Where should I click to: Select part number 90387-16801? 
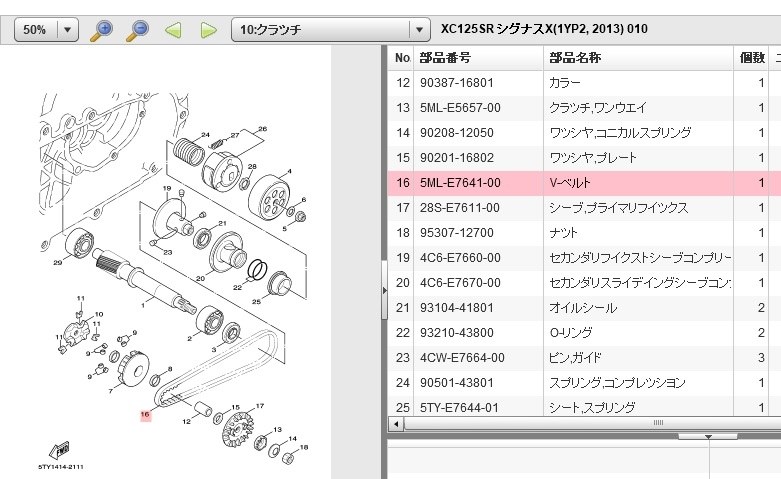coord(457,83)
